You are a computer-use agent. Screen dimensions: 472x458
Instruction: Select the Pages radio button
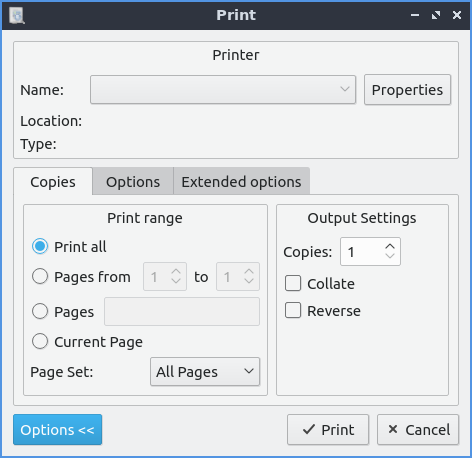pos(40,311)
